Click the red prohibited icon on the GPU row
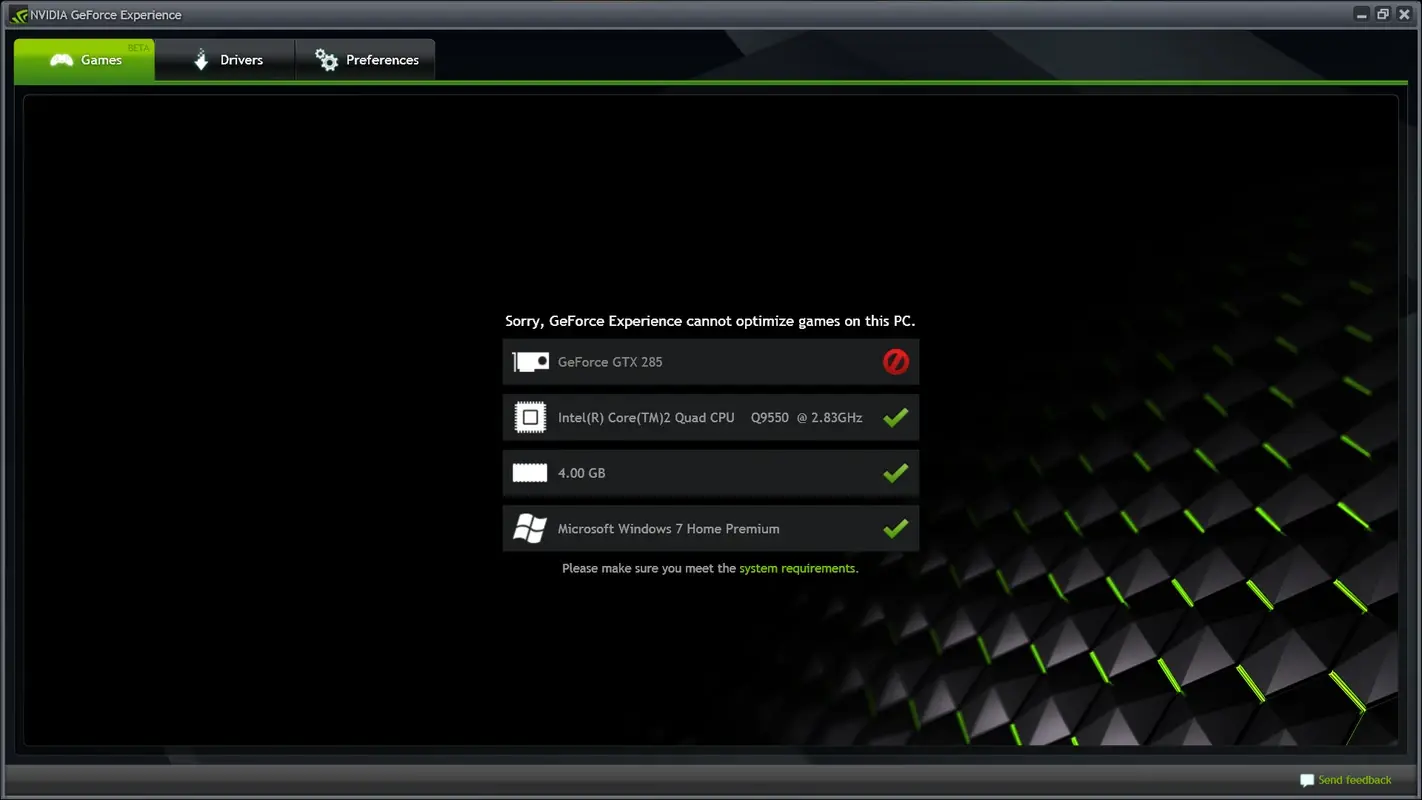1422x800 pixels. coord(895,361)
